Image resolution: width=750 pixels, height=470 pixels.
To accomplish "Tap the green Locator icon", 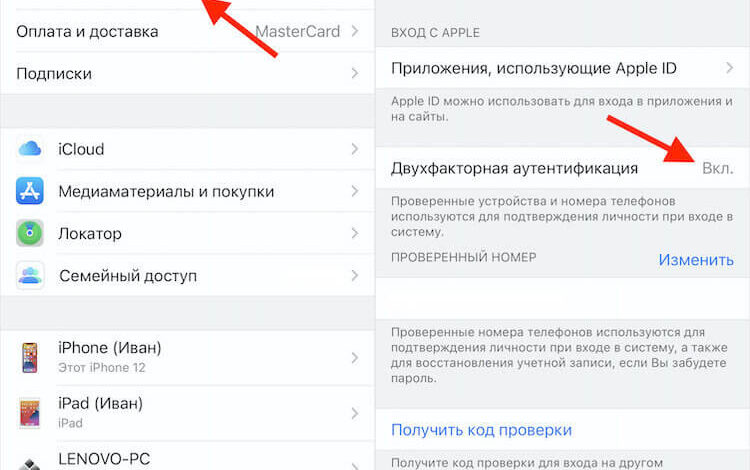I will coord(29,233).
